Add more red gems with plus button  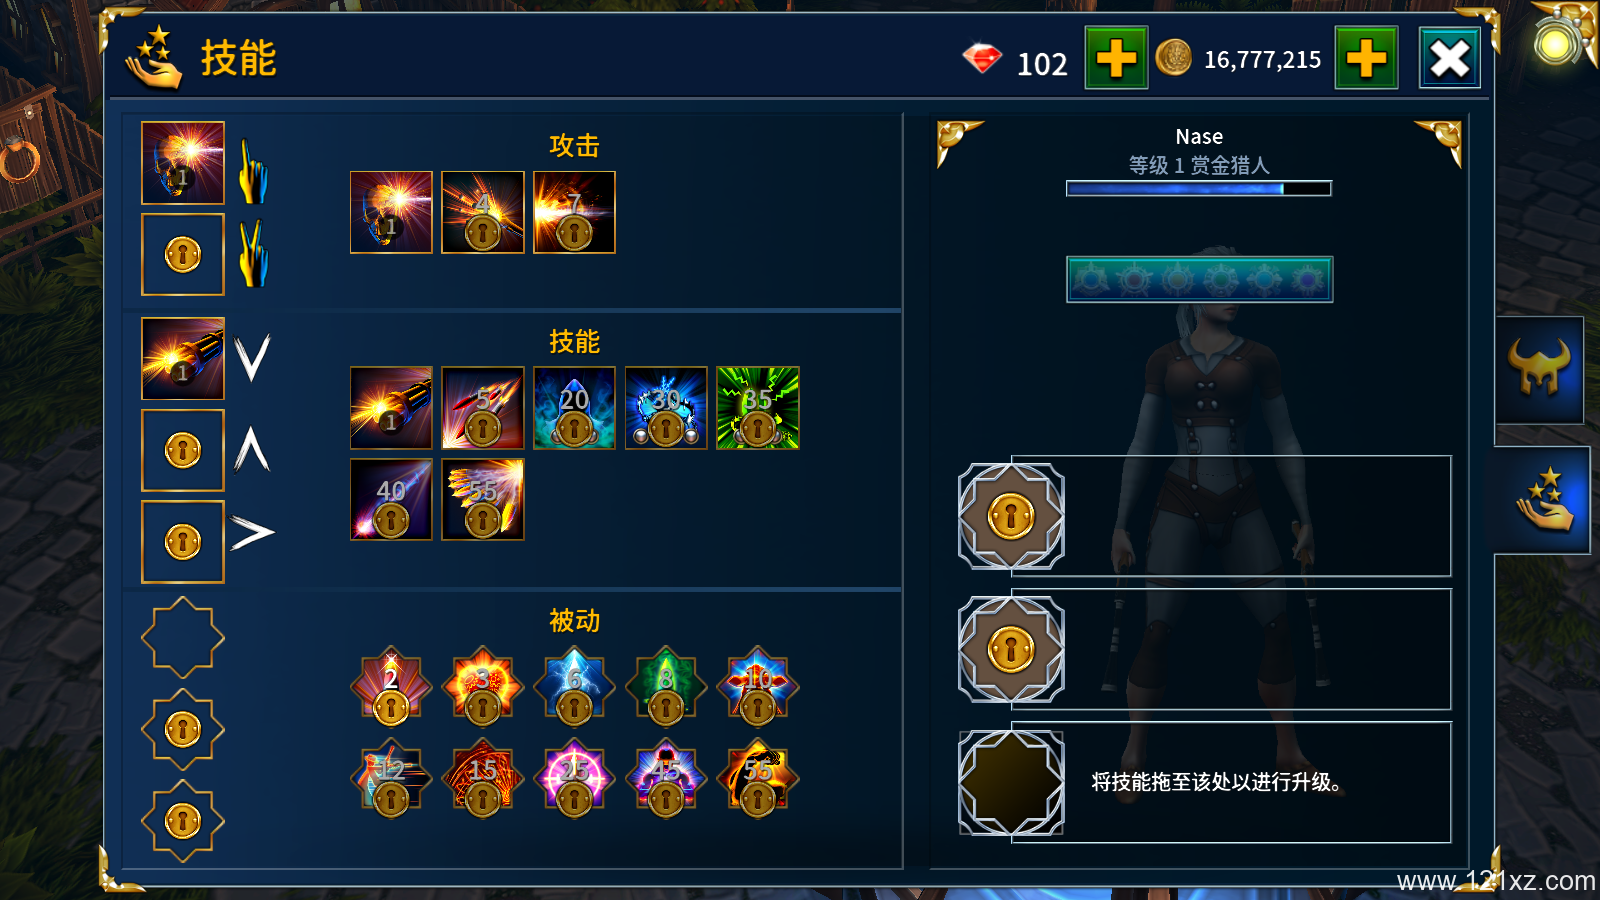1116,58
